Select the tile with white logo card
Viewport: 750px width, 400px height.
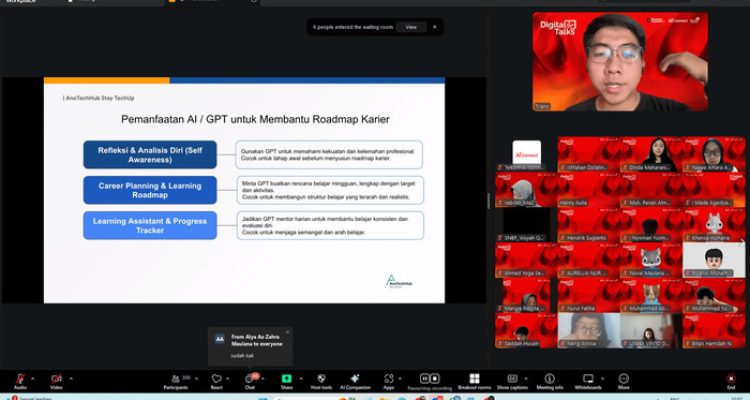coord(526,154)
